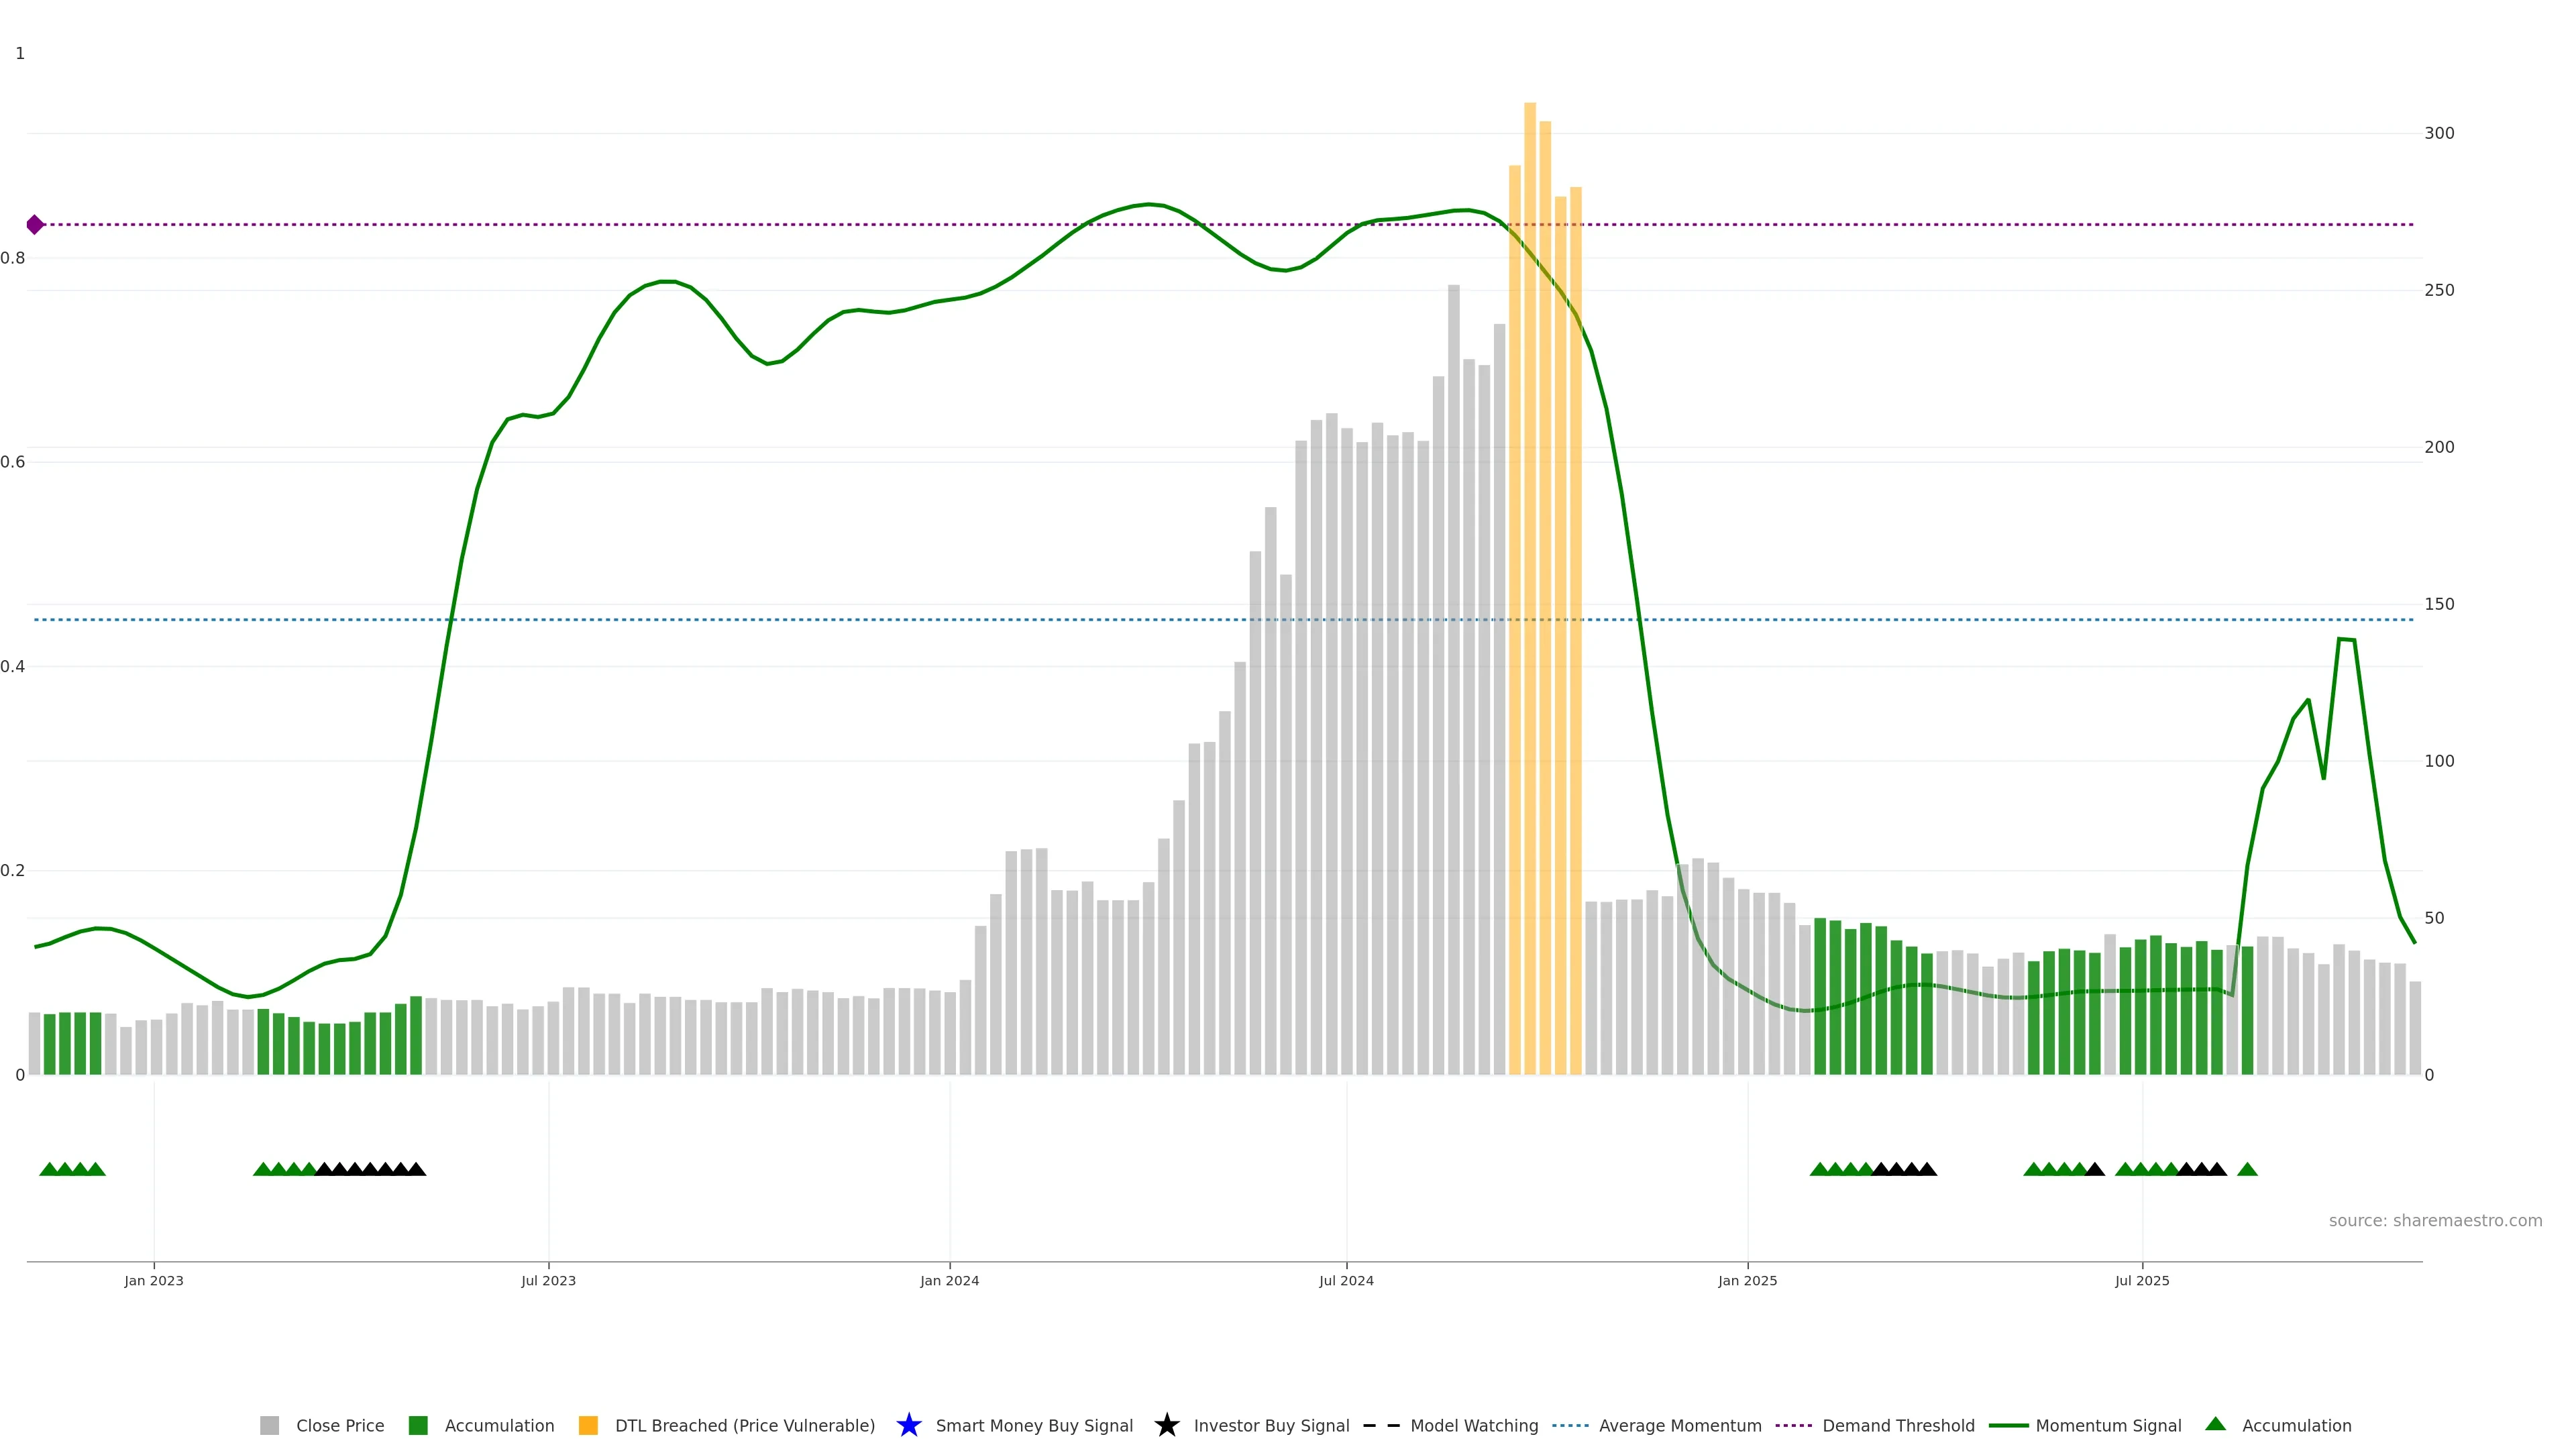
Task: Click the gray Close Price legend square
Action: coord(269,1425)
